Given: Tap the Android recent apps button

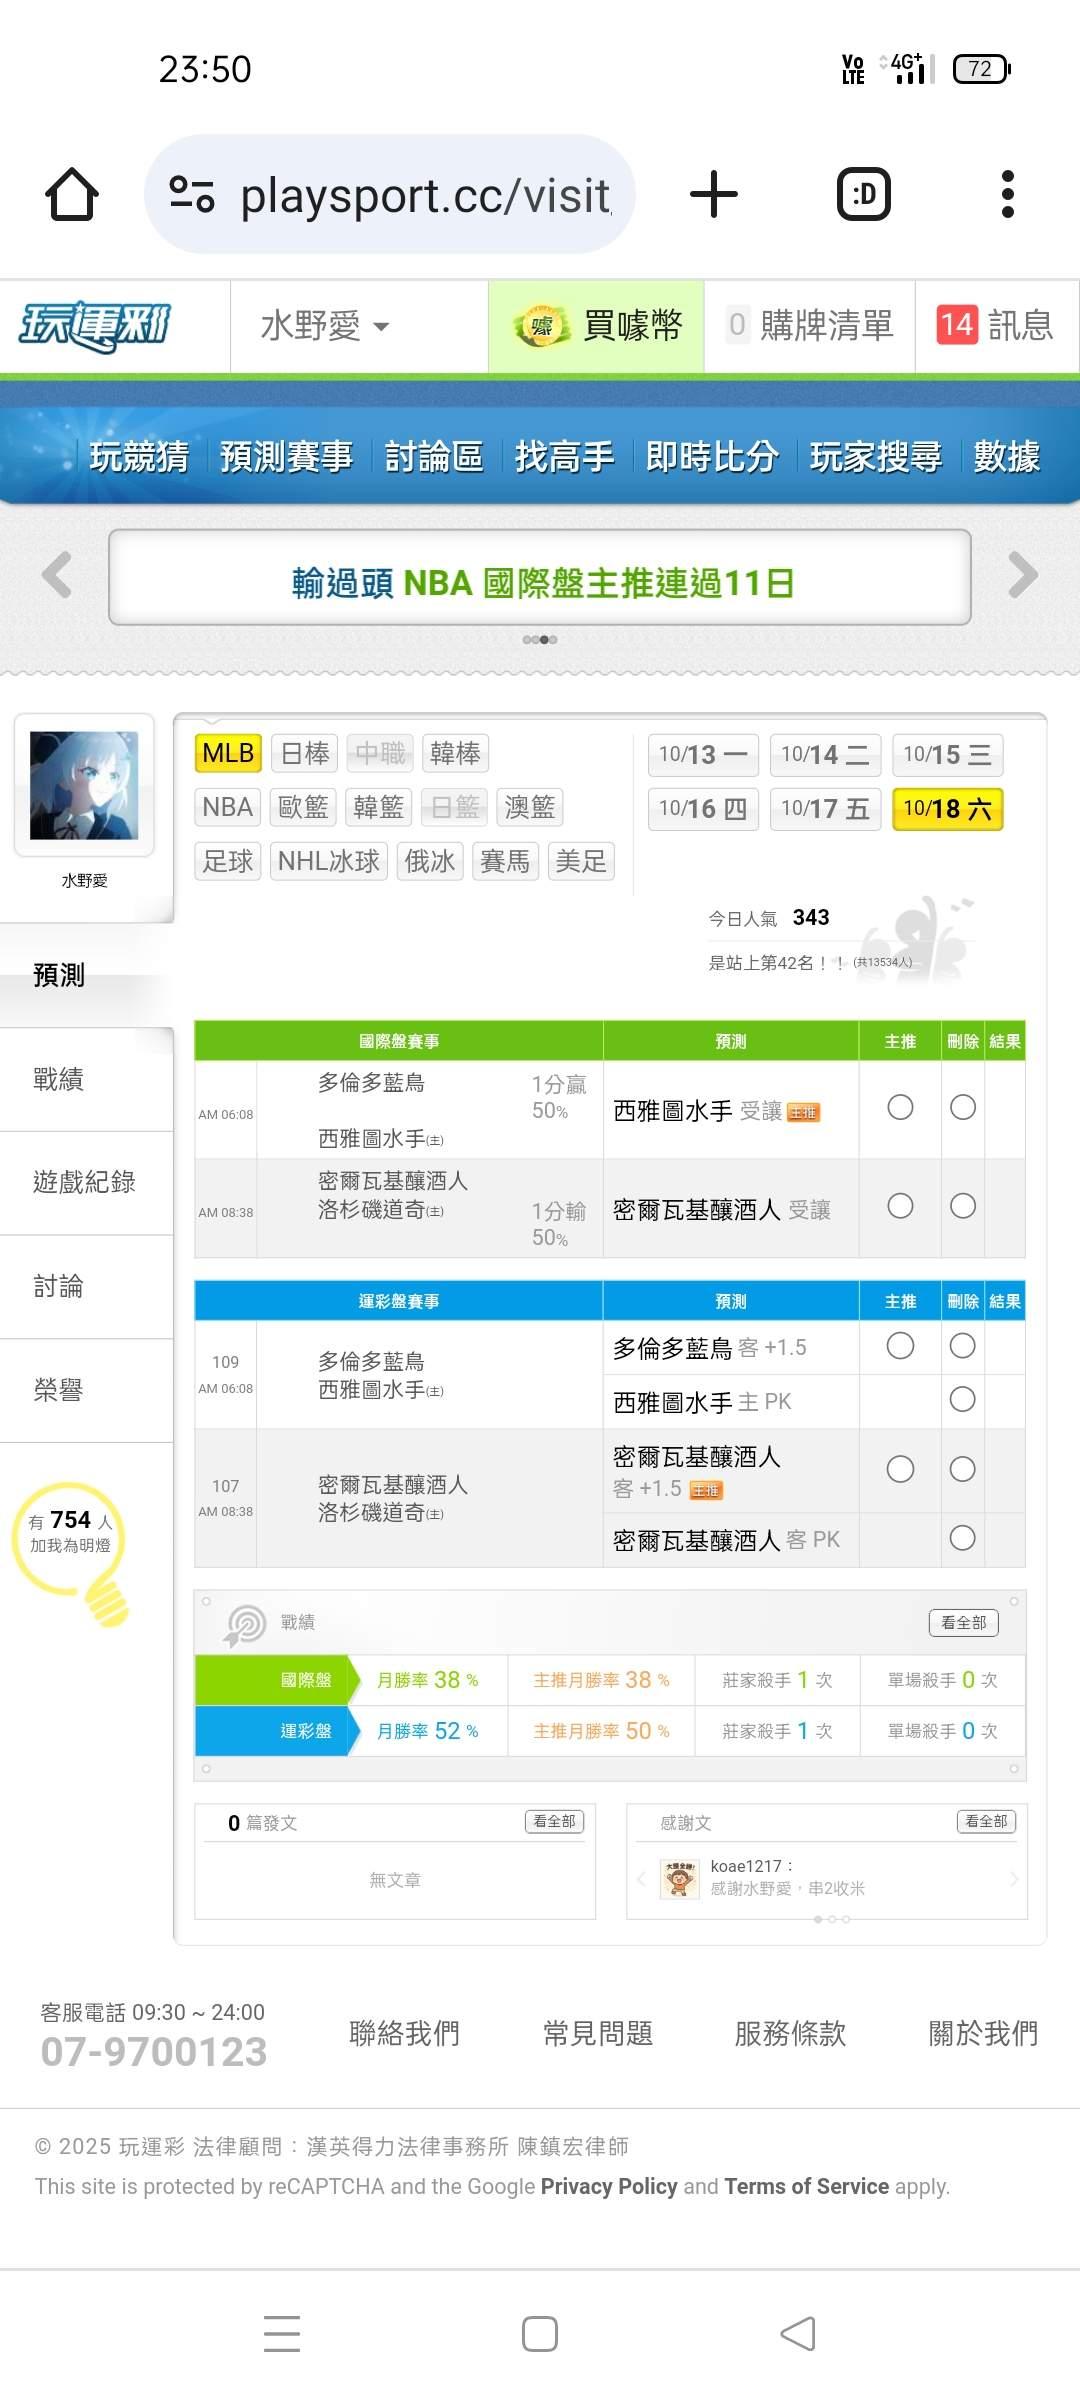Looking at the screenshot, I should pos(282,2334).
